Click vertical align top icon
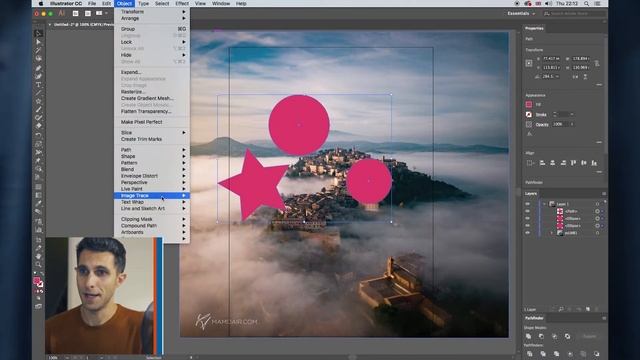640x360 pixels. coord(573,163)
